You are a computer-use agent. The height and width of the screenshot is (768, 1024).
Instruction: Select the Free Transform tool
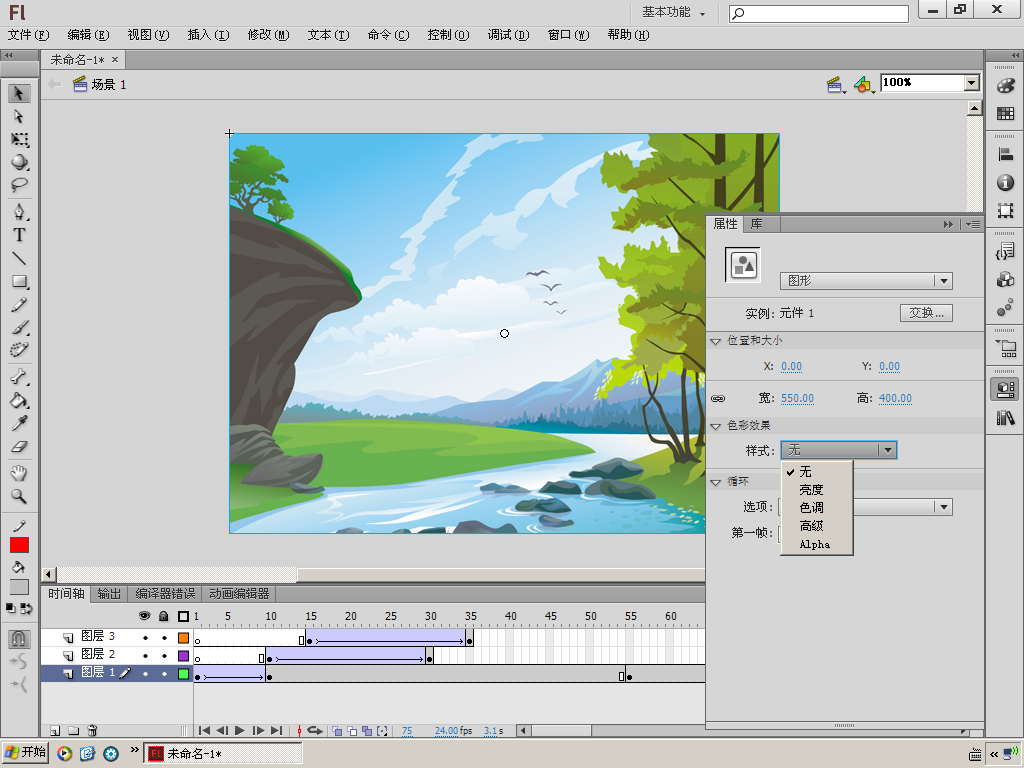tap(19, 139)
